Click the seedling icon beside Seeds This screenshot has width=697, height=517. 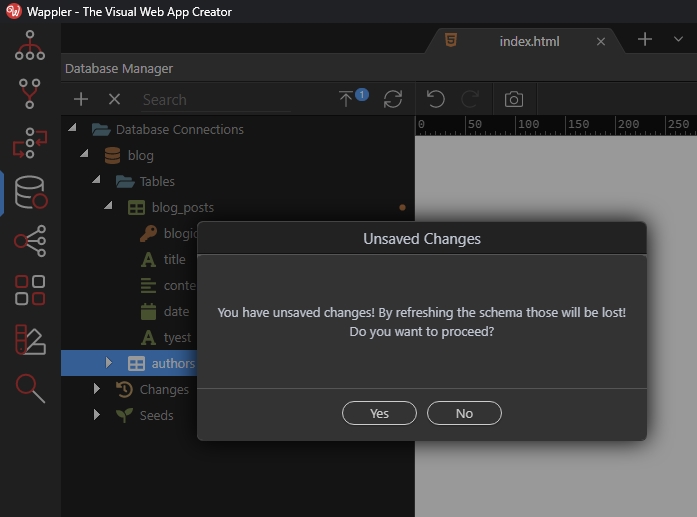click(x=124, y=415)
